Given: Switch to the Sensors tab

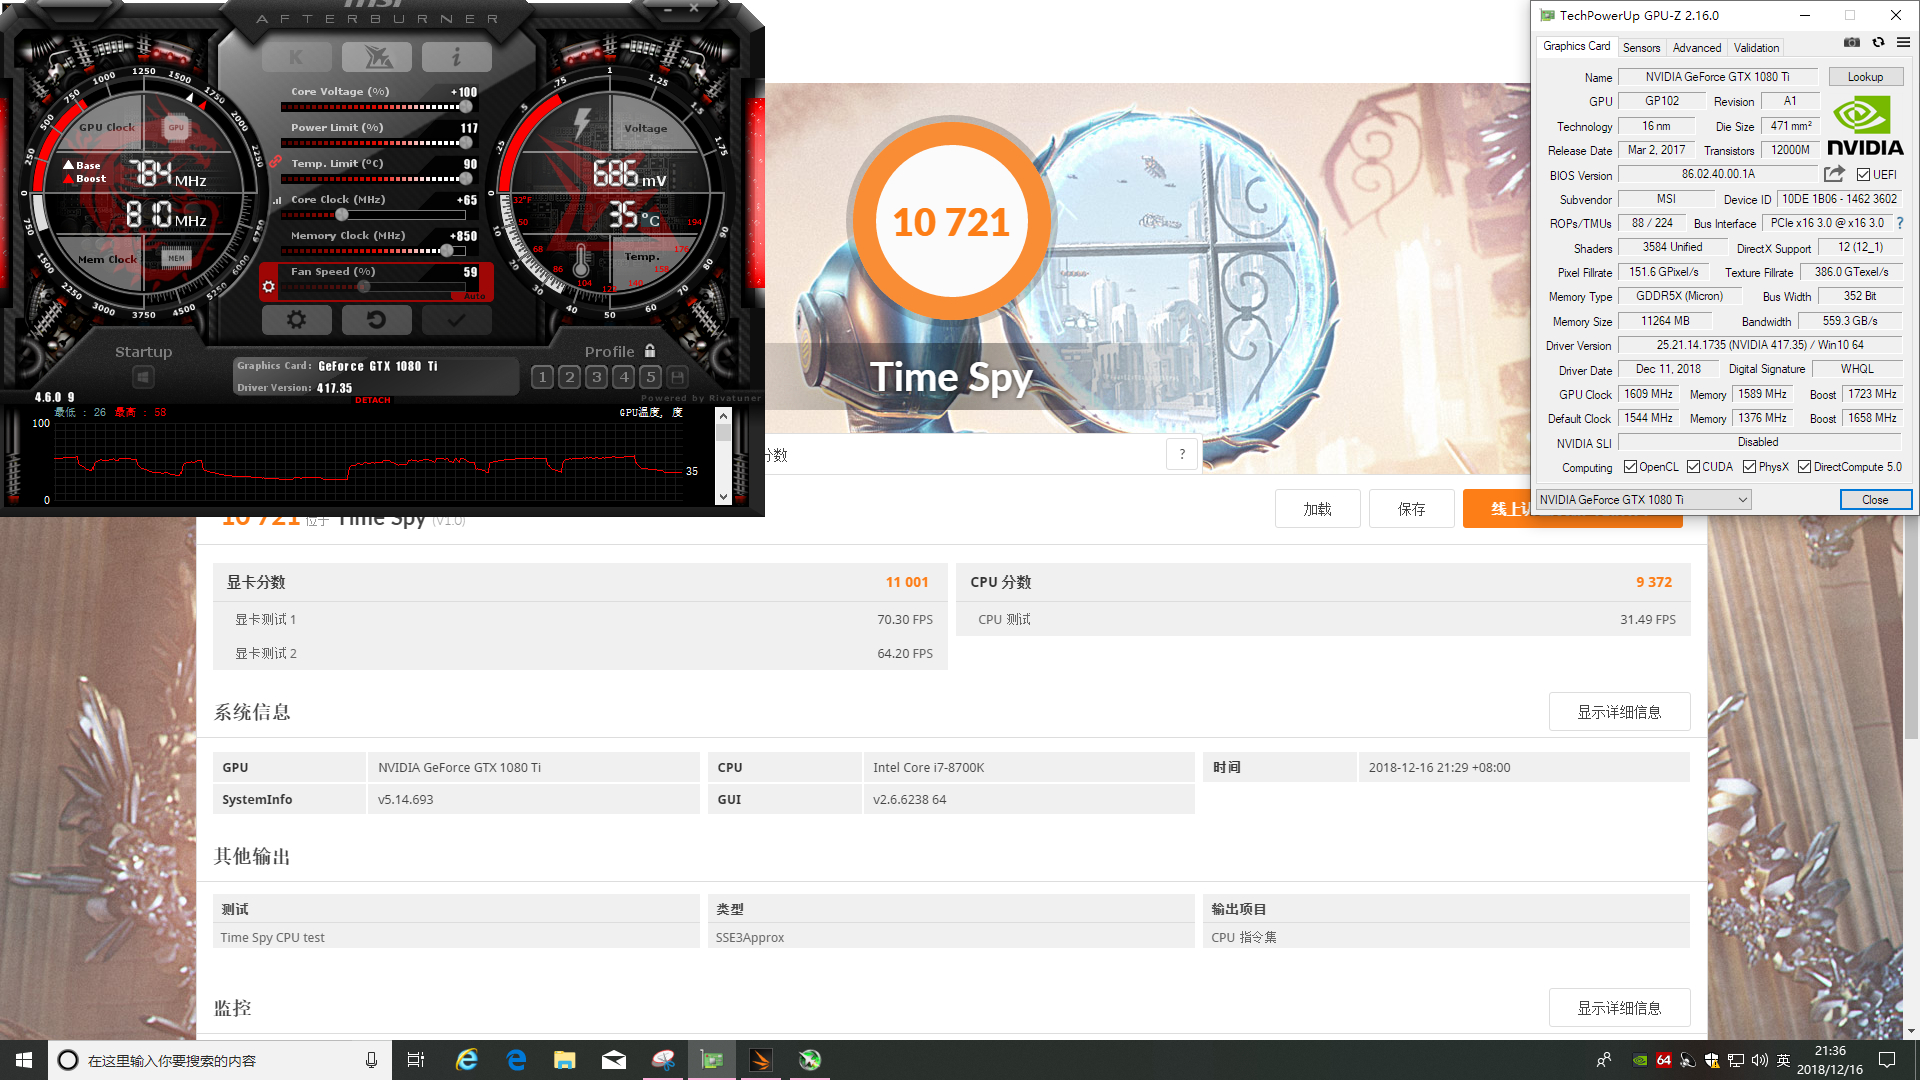Looking at the screenshot, I should (1641, 48).
